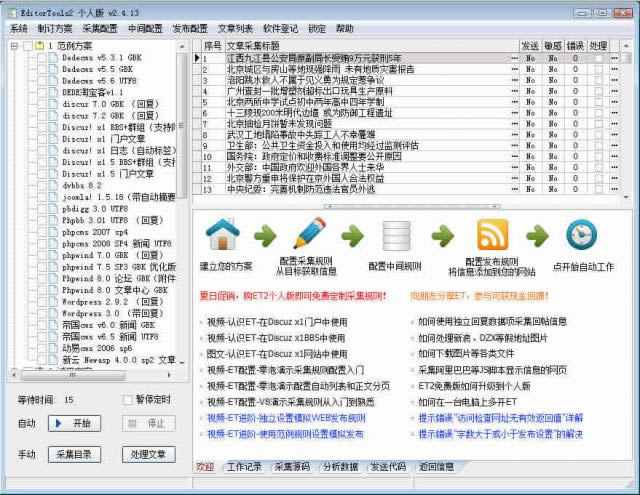Check the box next to discuz 7.0 GBK

coord(42,104)
